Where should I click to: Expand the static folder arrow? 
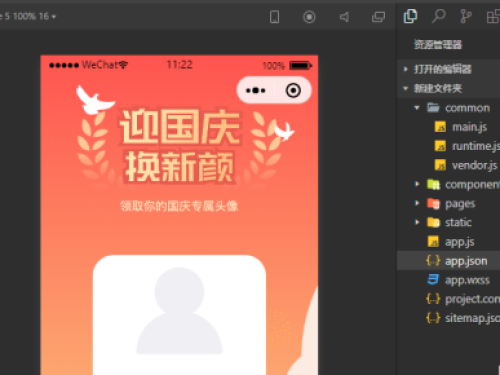tap(417, 222)
